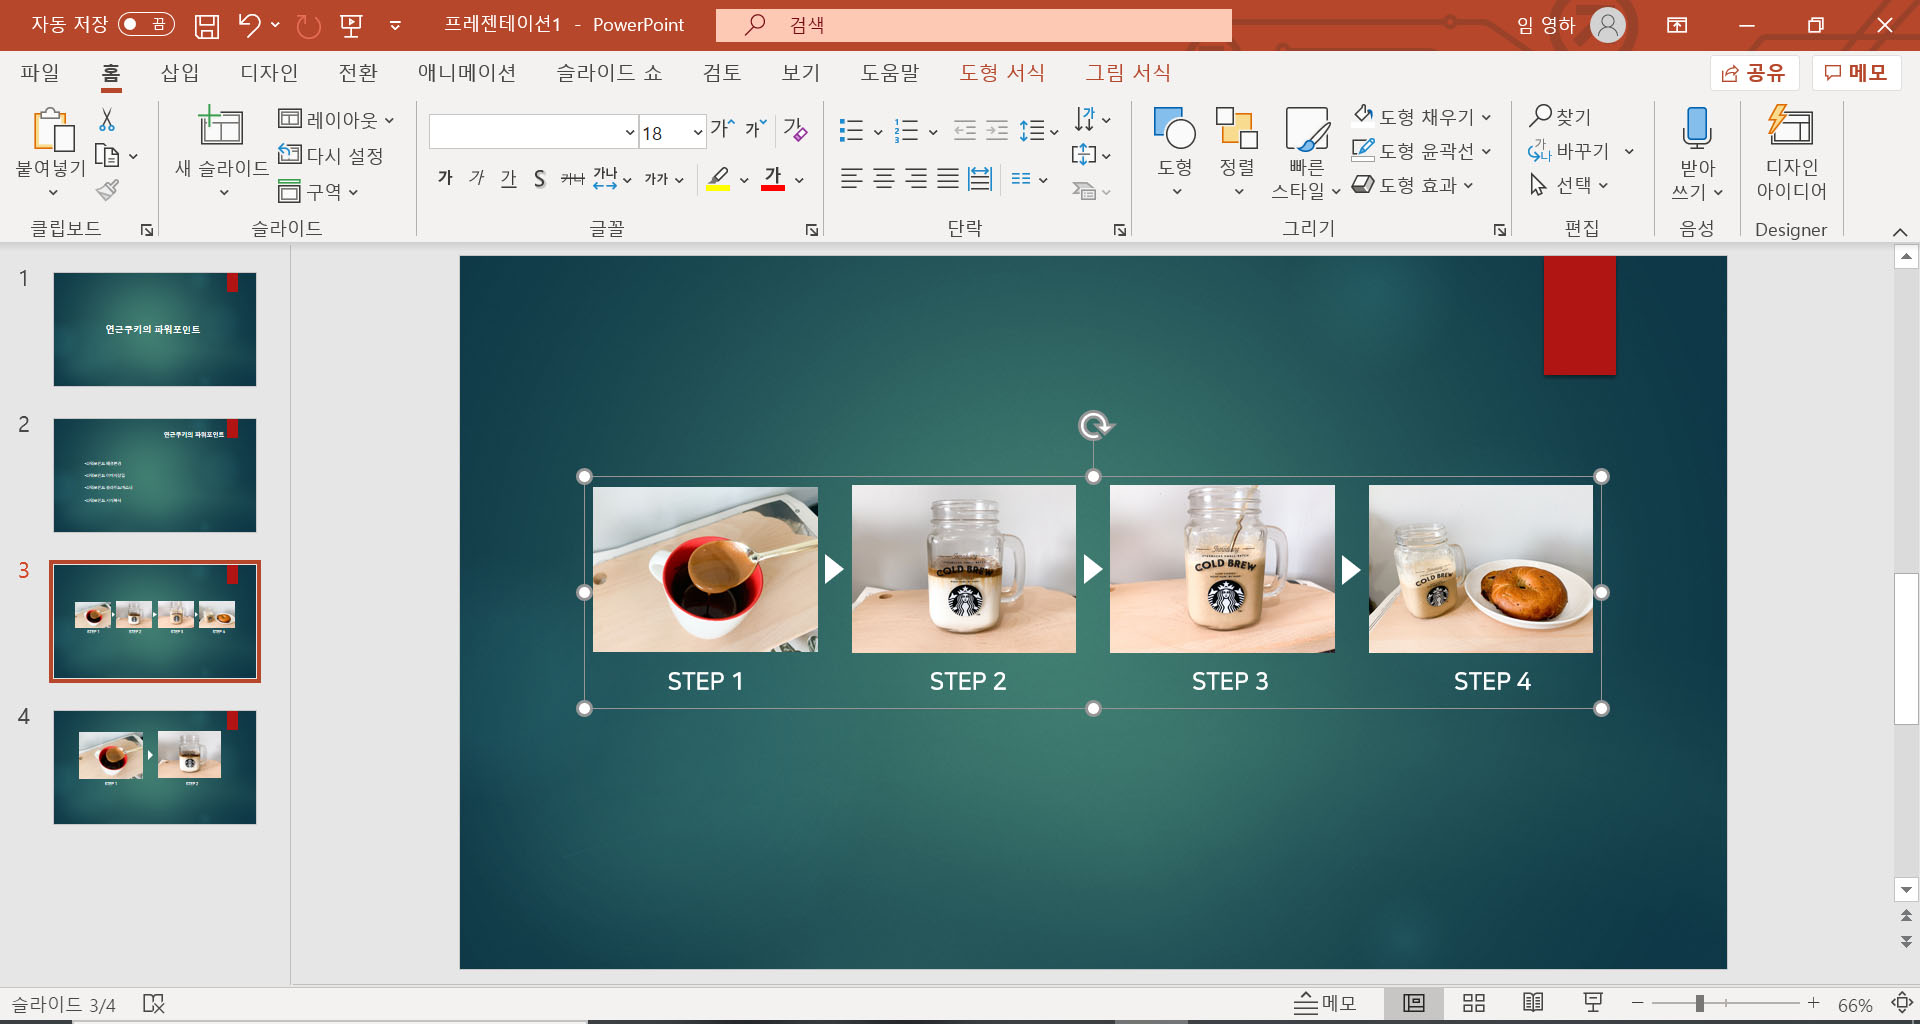Toggle text shadow (S)
This screenshot has height=1024, width=1920.
(540, 179)
